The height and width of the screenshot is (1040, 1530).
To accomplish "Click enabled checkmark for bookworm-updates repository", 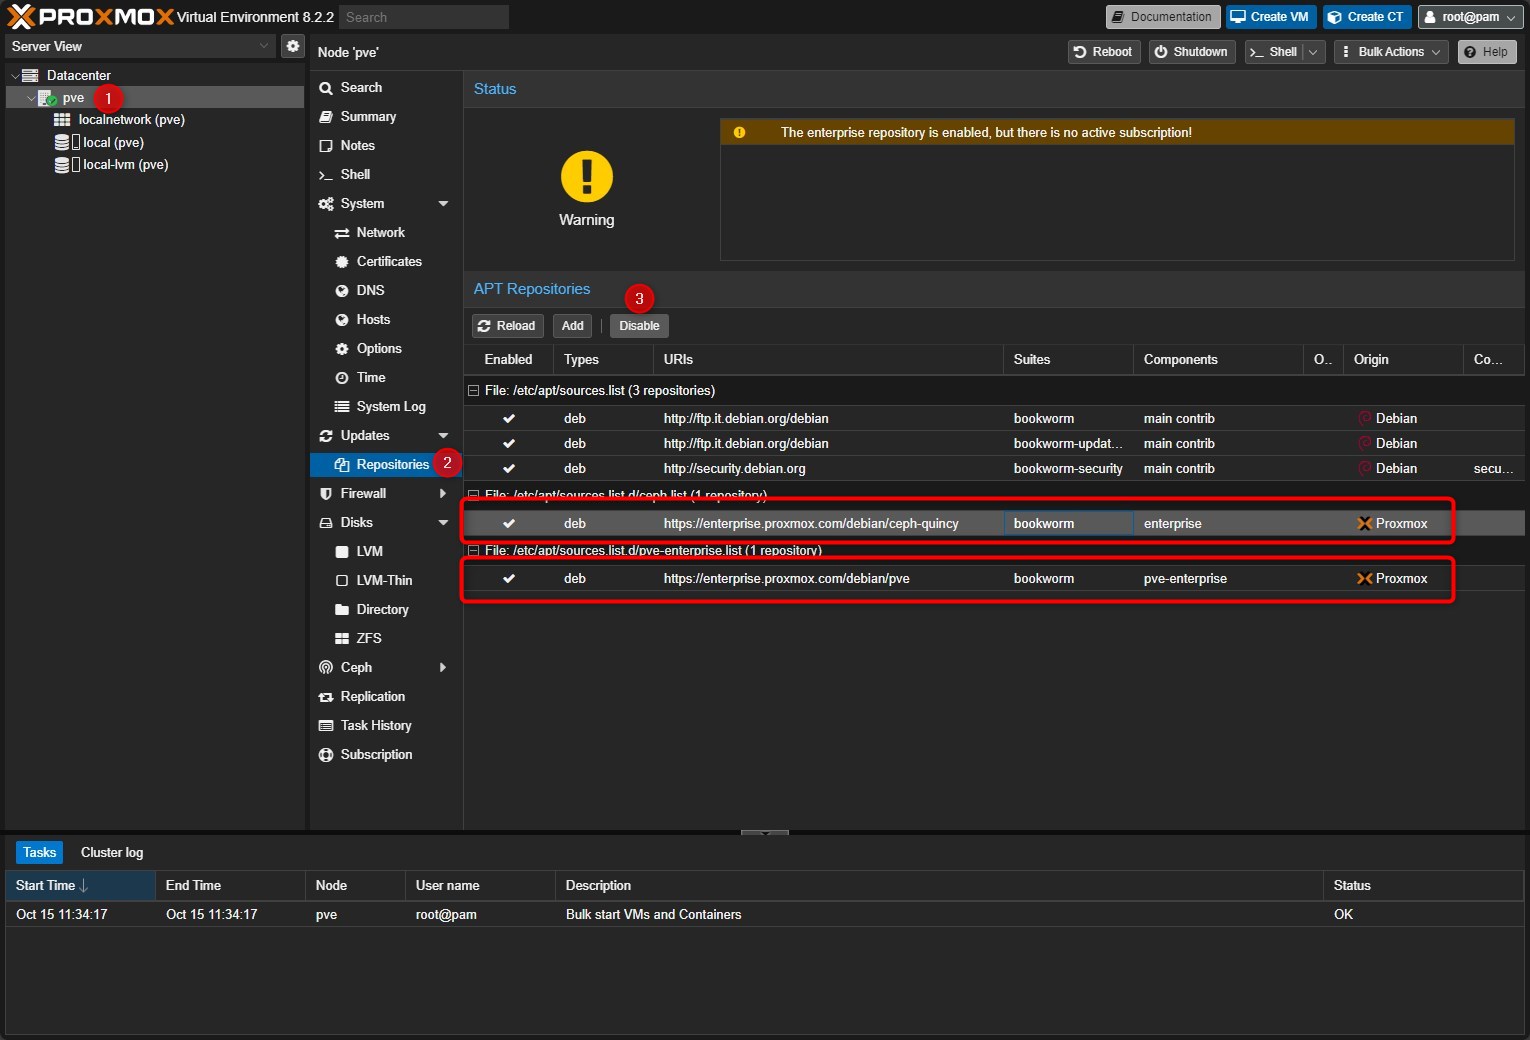I will click(509, 444).
